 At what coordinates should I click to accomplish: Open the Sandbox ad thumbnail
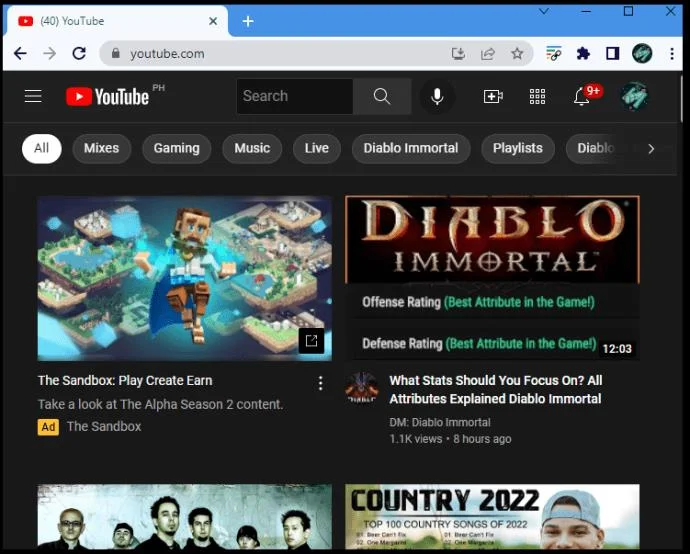tap(185, 279)
